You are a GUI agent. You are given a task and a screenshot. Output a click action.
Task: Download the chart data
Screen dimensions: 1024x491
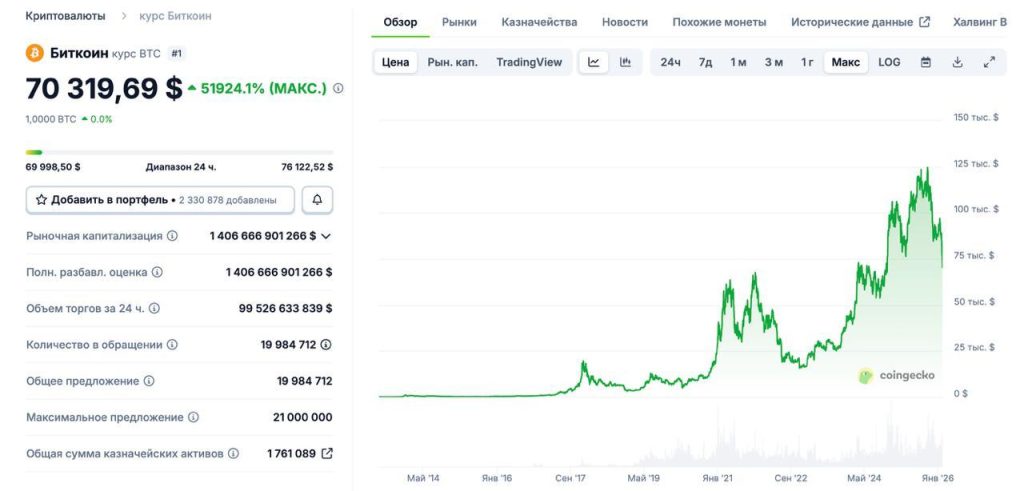(x=957, y=62)
